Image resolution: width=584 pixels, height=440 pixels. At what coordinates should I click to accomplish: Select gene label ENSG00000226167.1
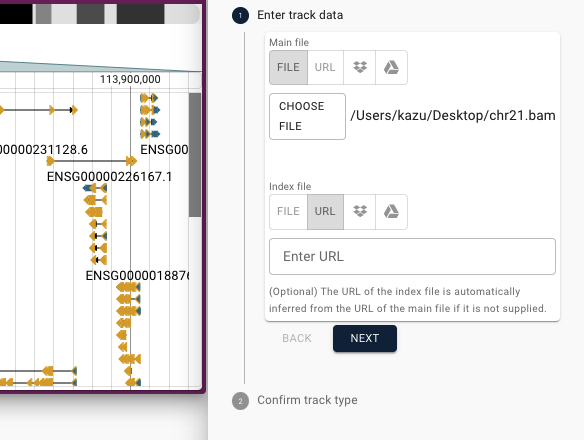coord(110,177)
